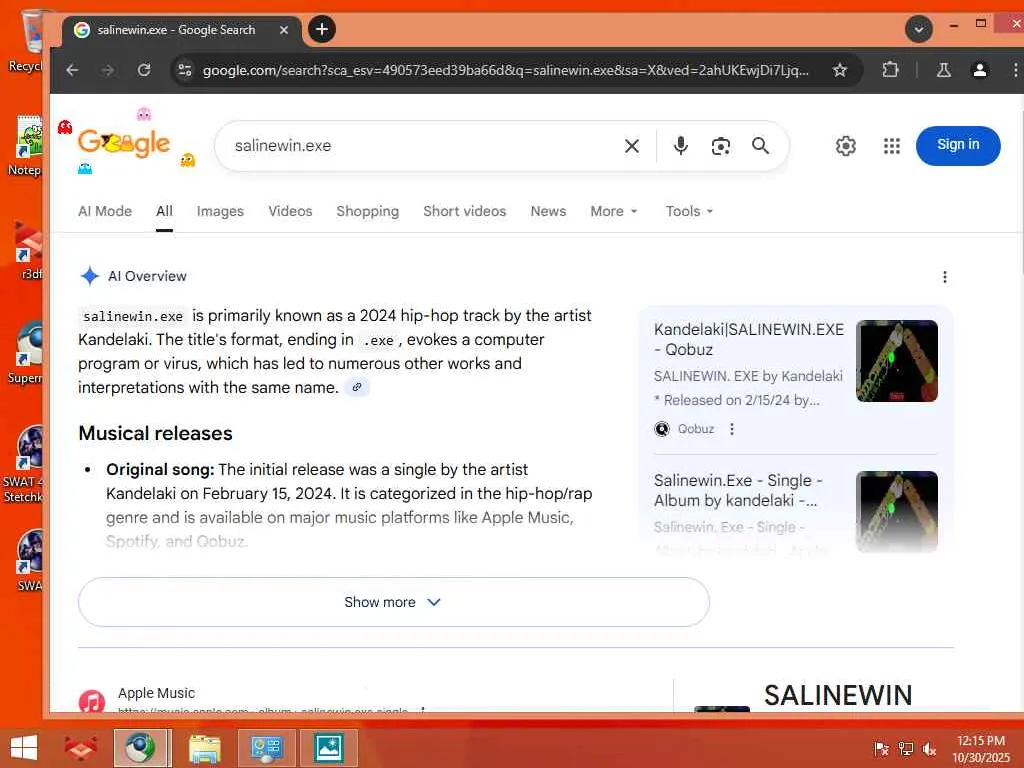This screenshot has width=1024, height=768.
Task: Click inside the Google search input field
Action: 418,146
